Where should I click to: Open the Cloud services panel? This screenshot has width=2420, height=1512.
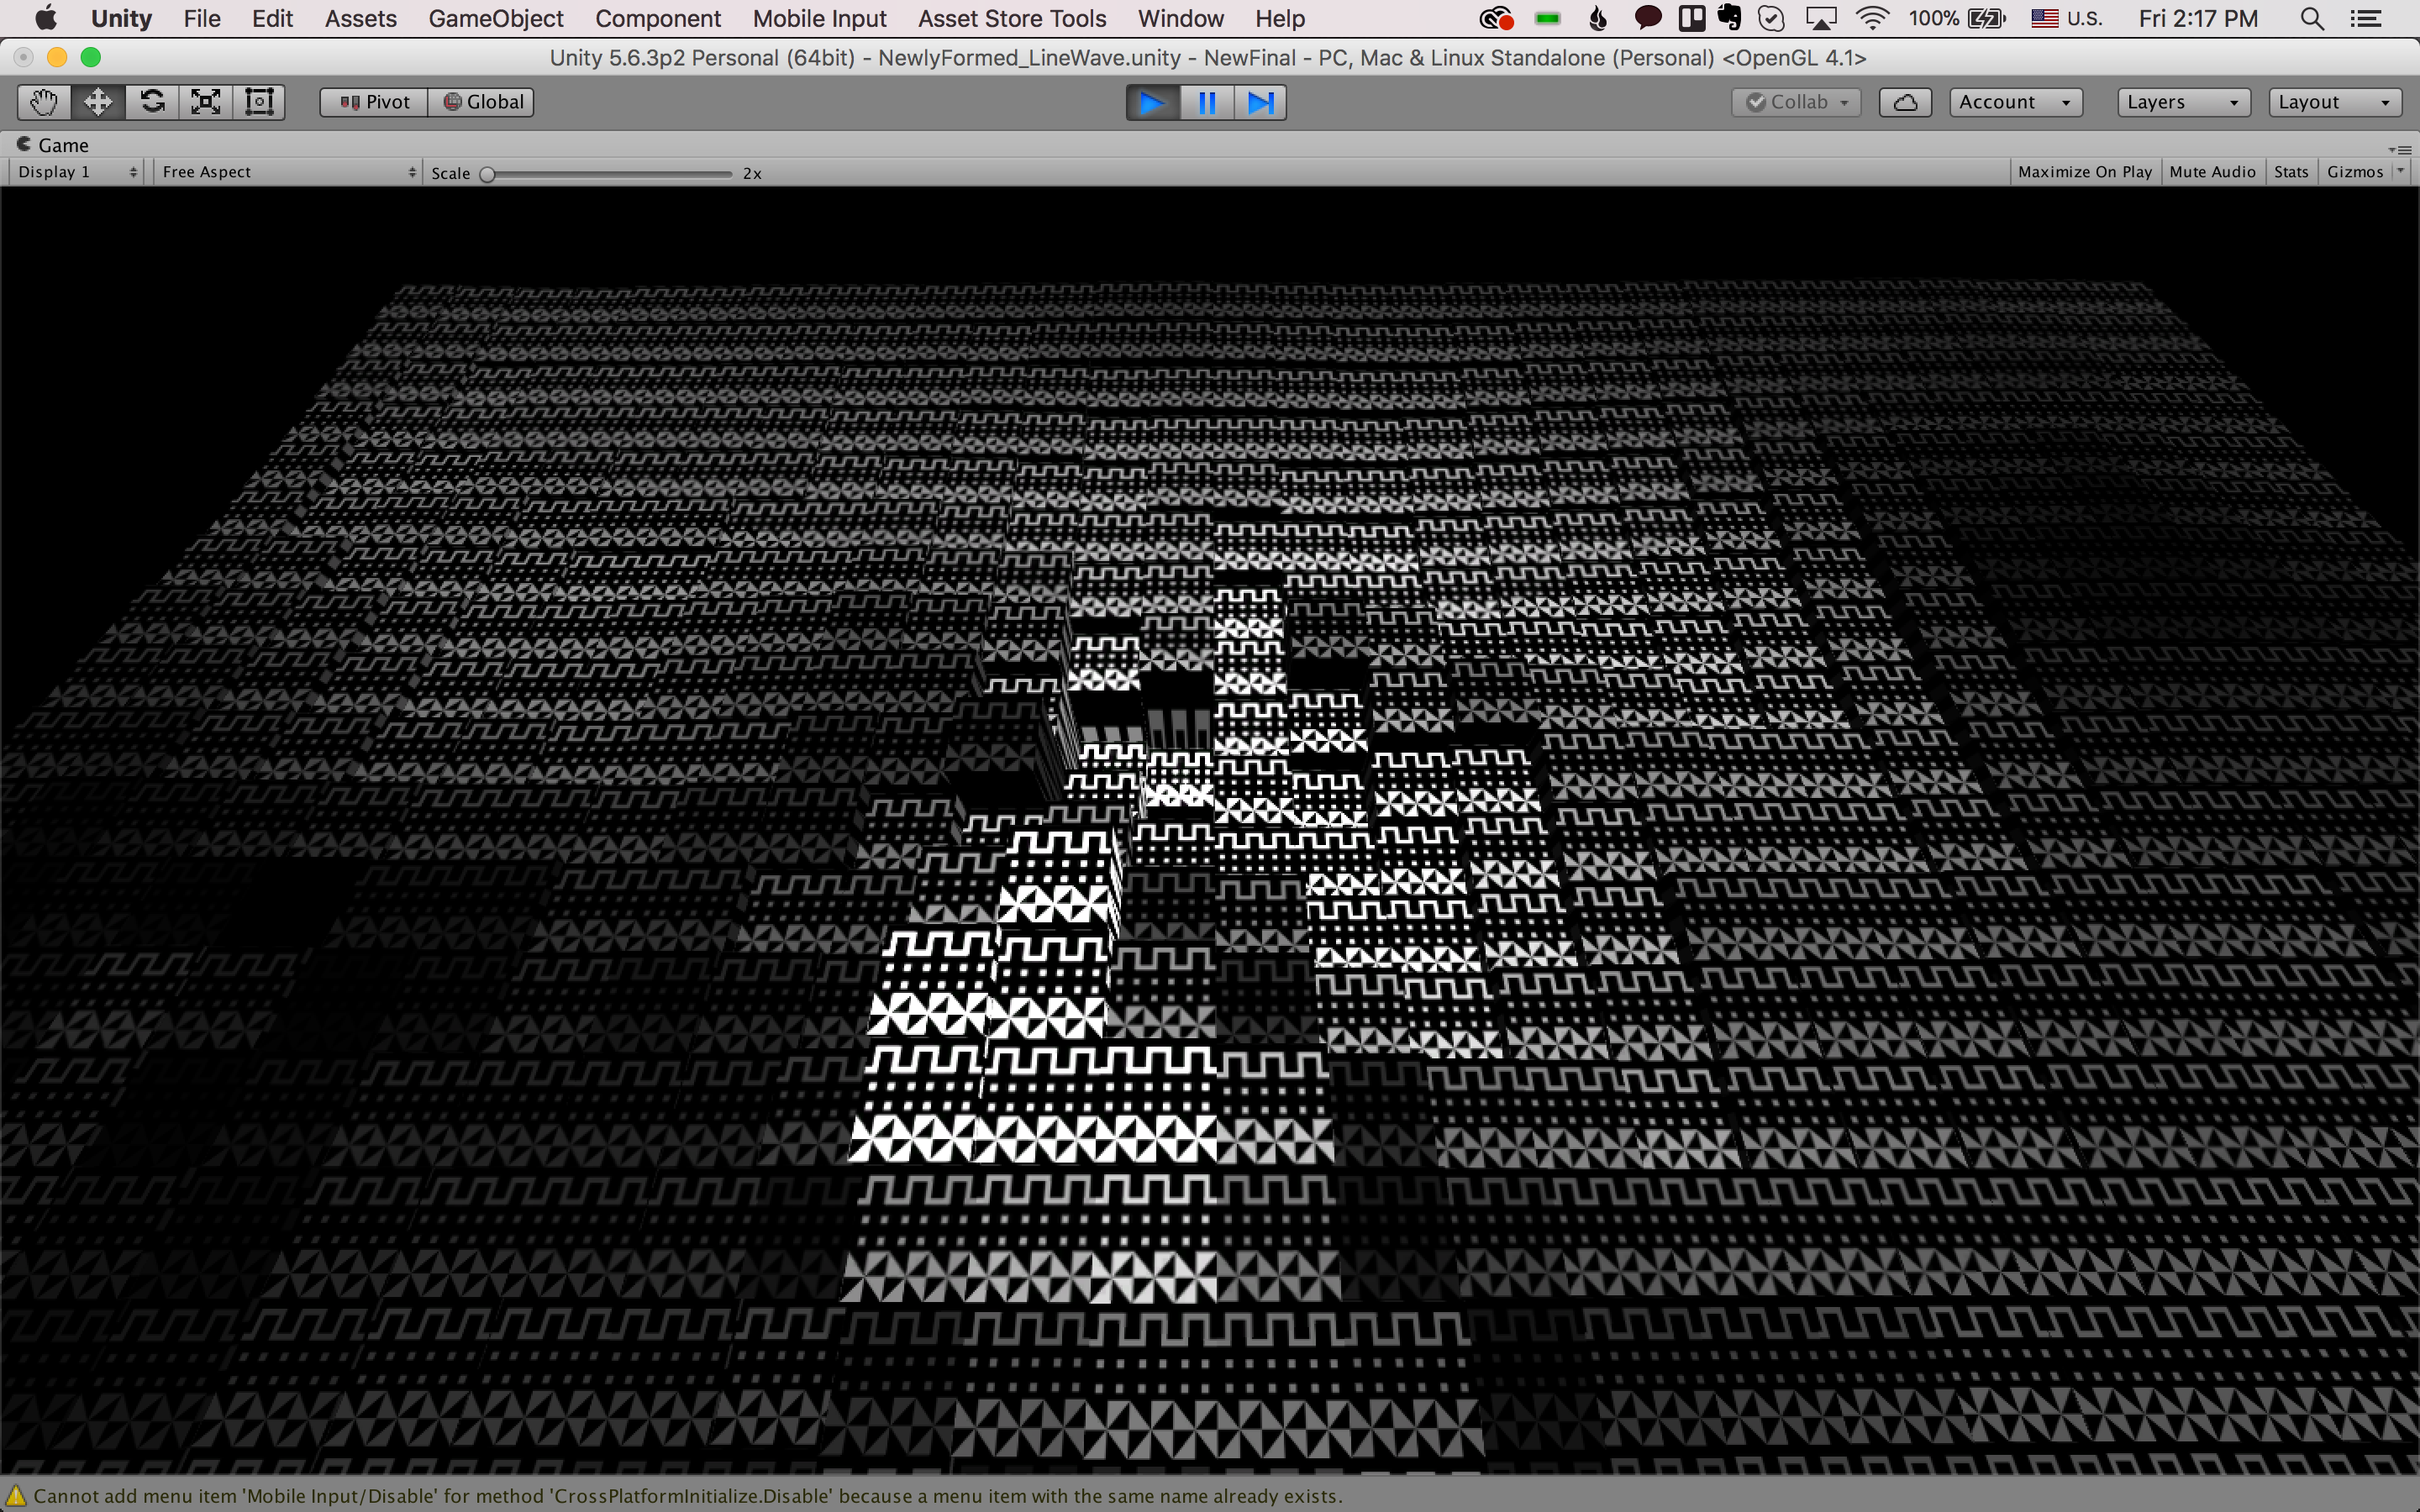(x=1904, y=102)
